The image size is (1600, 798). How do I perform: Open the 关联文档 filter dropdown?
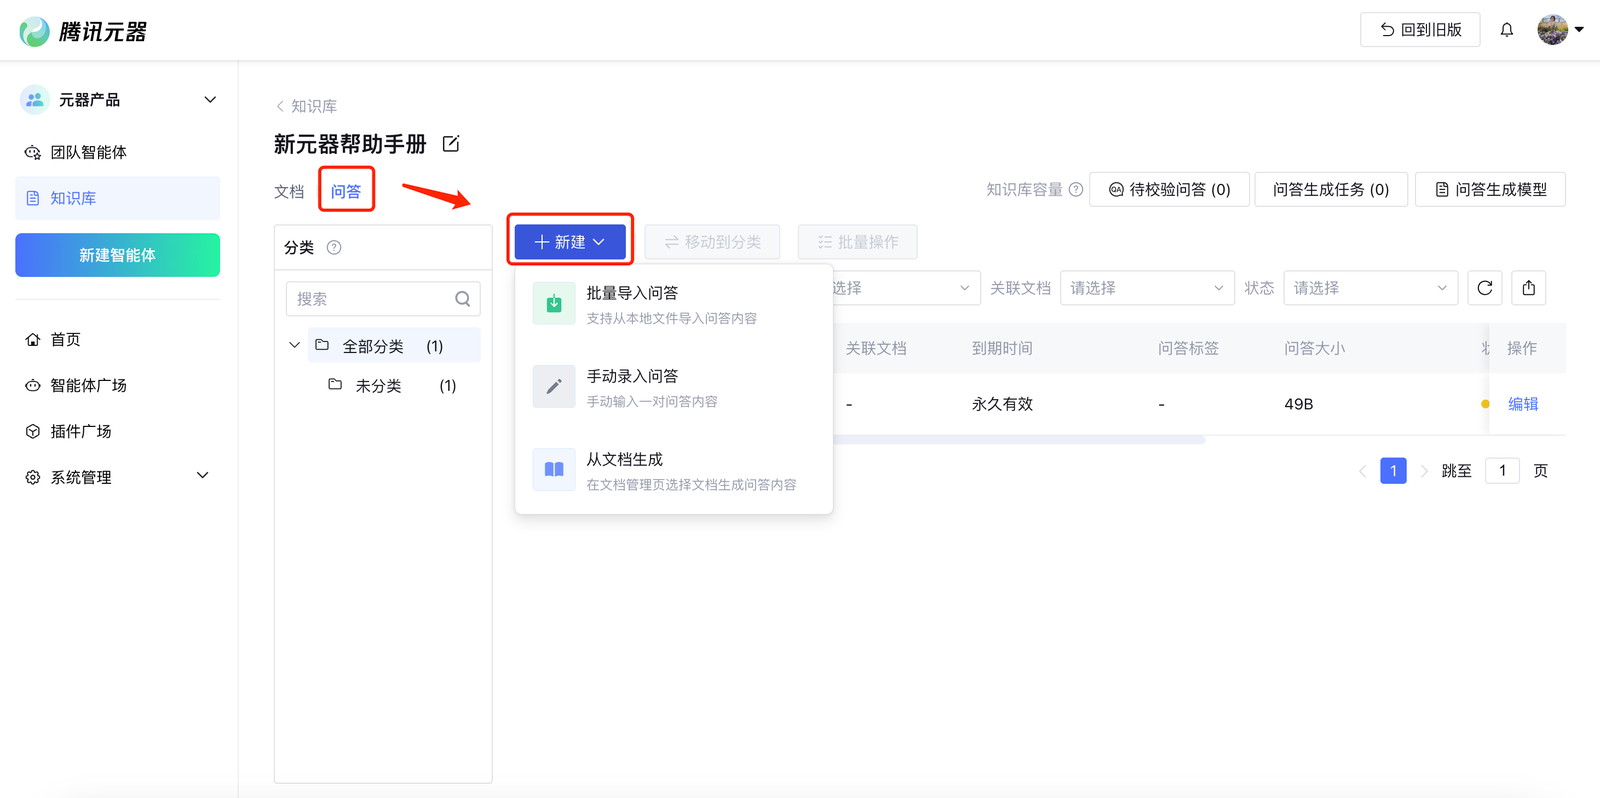[x=1146, y=288]
